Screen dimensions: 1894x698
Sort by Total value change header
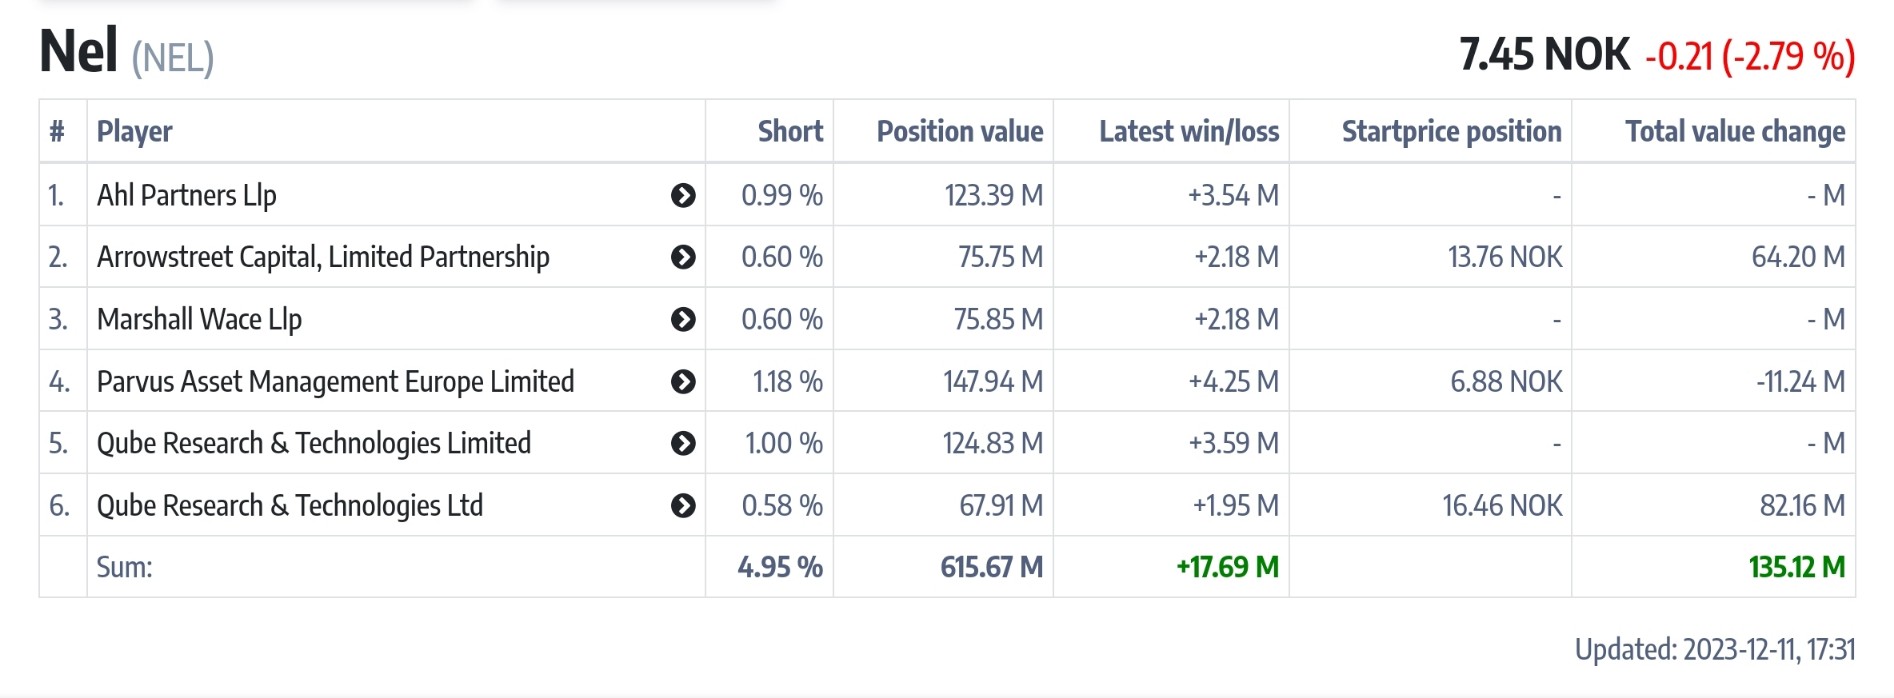[1734, 131]
